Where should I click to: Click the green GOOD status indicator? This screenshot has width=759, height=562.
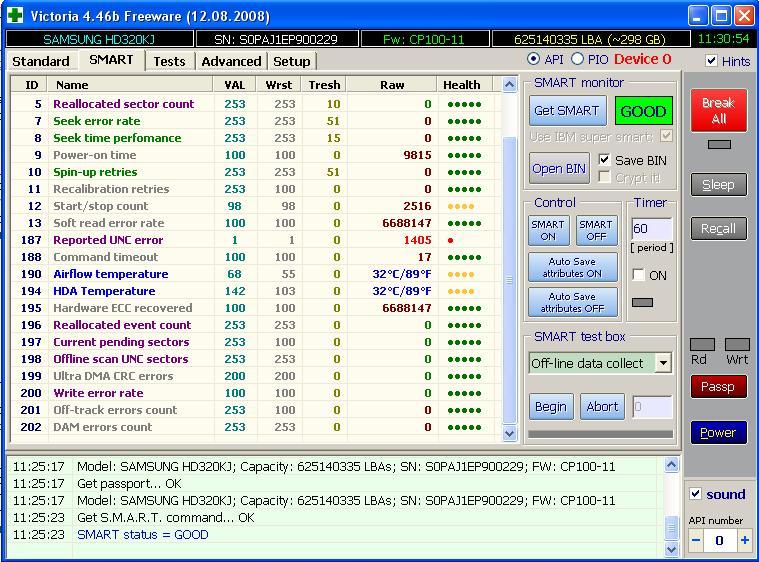pyautogui.click(x=643, y=112)
